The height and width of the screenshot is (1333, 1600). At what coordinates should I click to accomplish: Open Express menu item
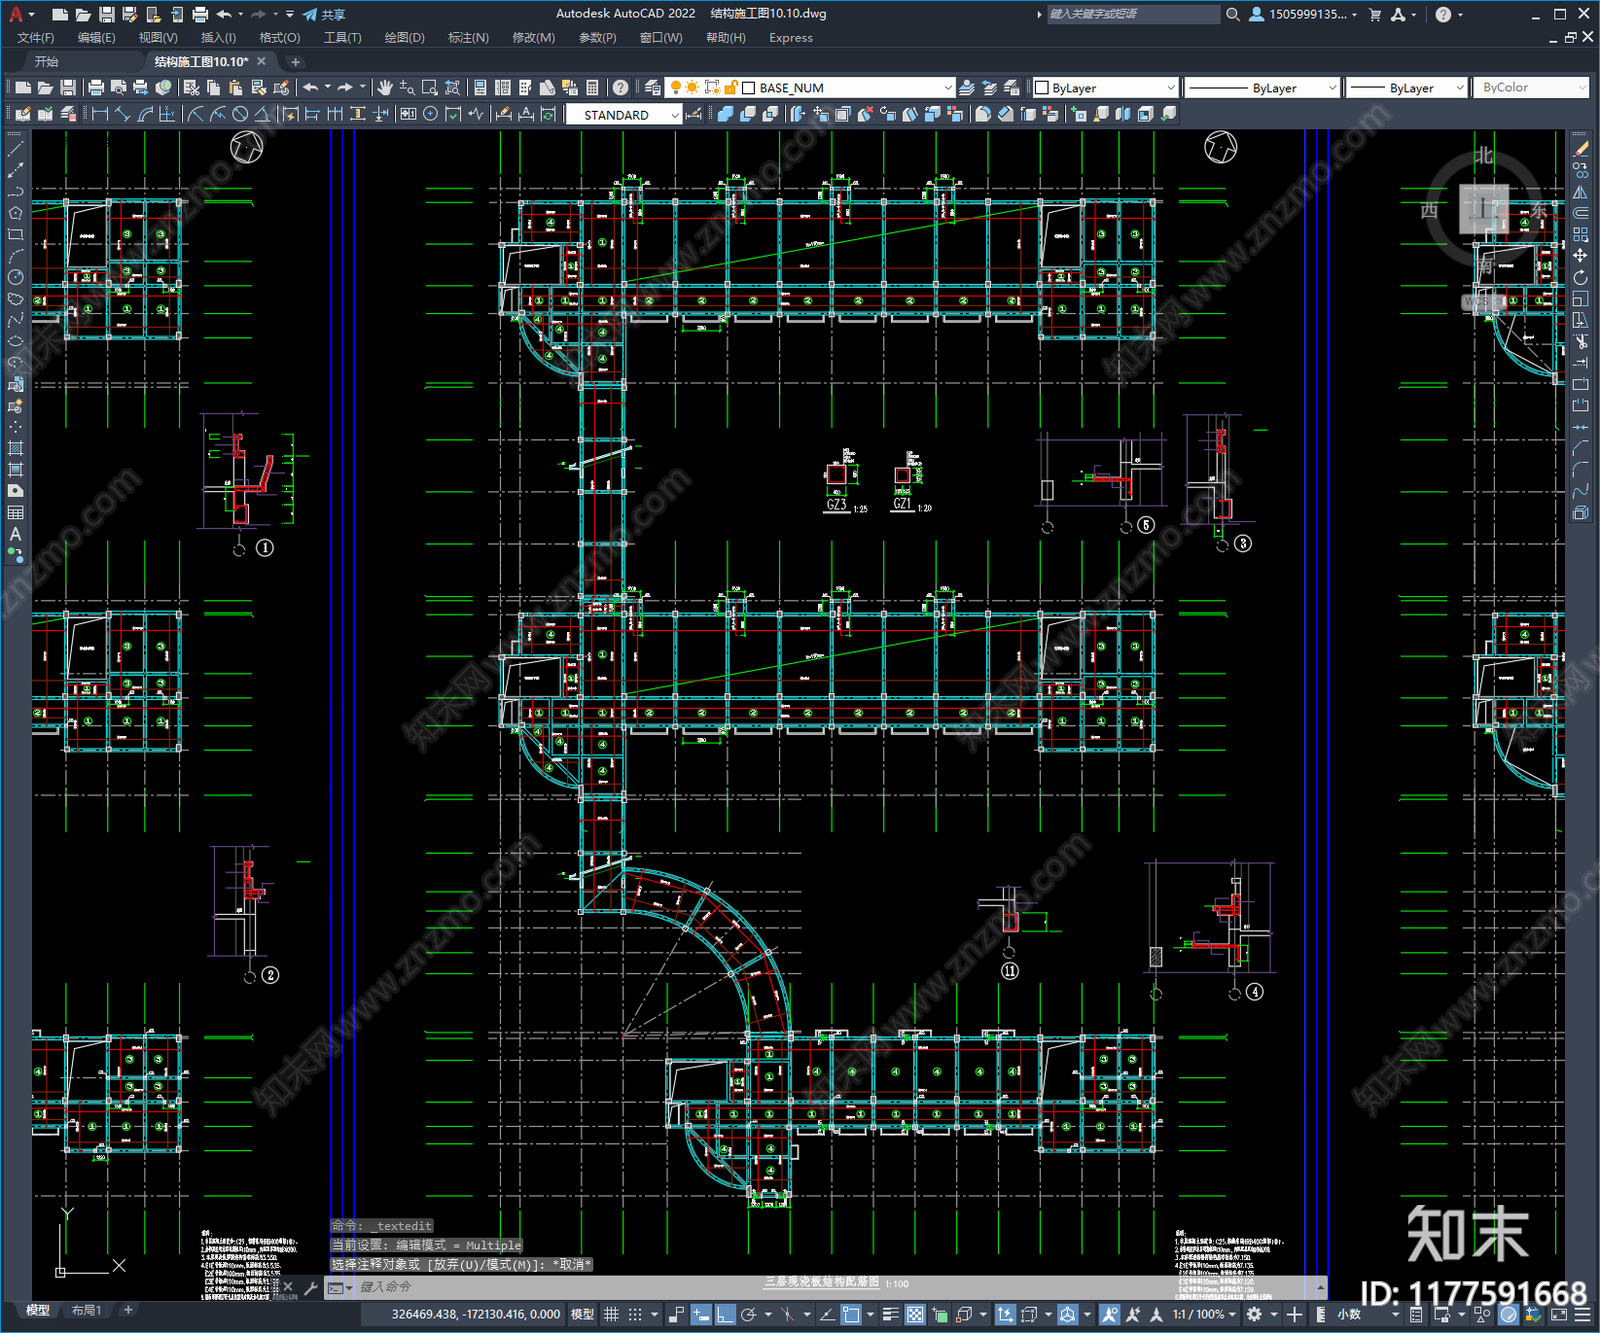click(791, 38)
